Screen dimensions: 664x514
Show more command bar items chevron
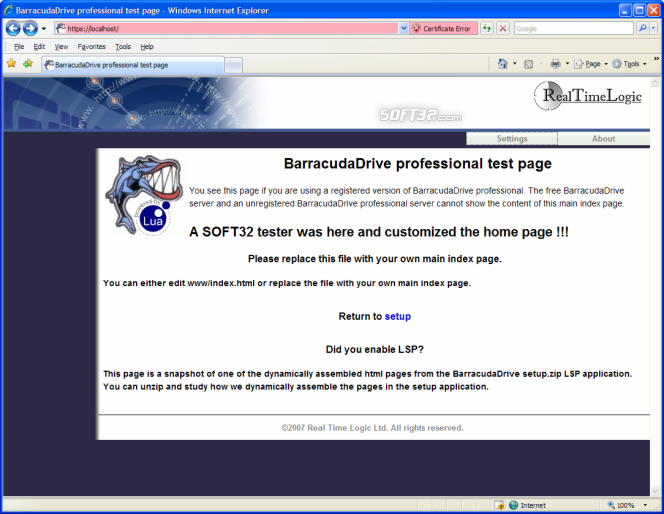tap(656, 58)
